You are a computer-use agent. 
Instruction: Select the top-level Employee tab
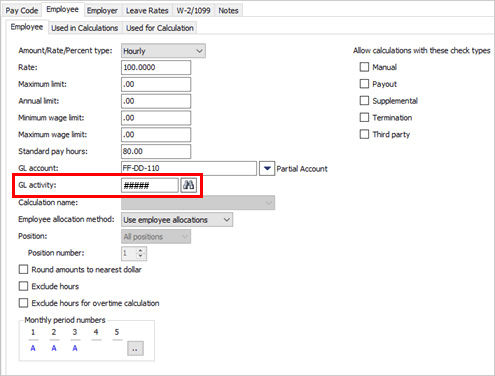tap(62, 10)
